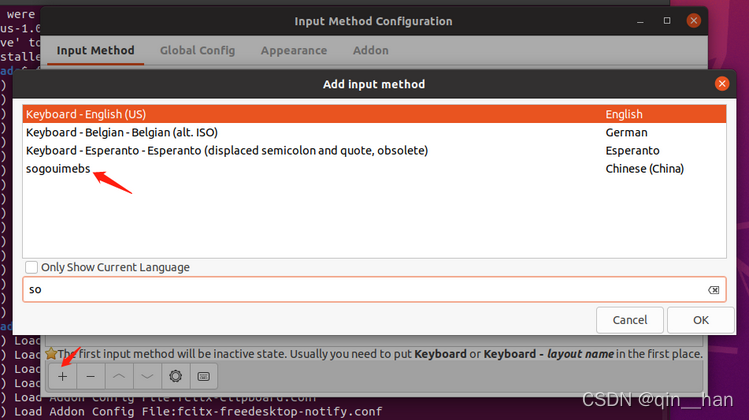Open the Addon tab
The image size is (749, 420).
371,50
